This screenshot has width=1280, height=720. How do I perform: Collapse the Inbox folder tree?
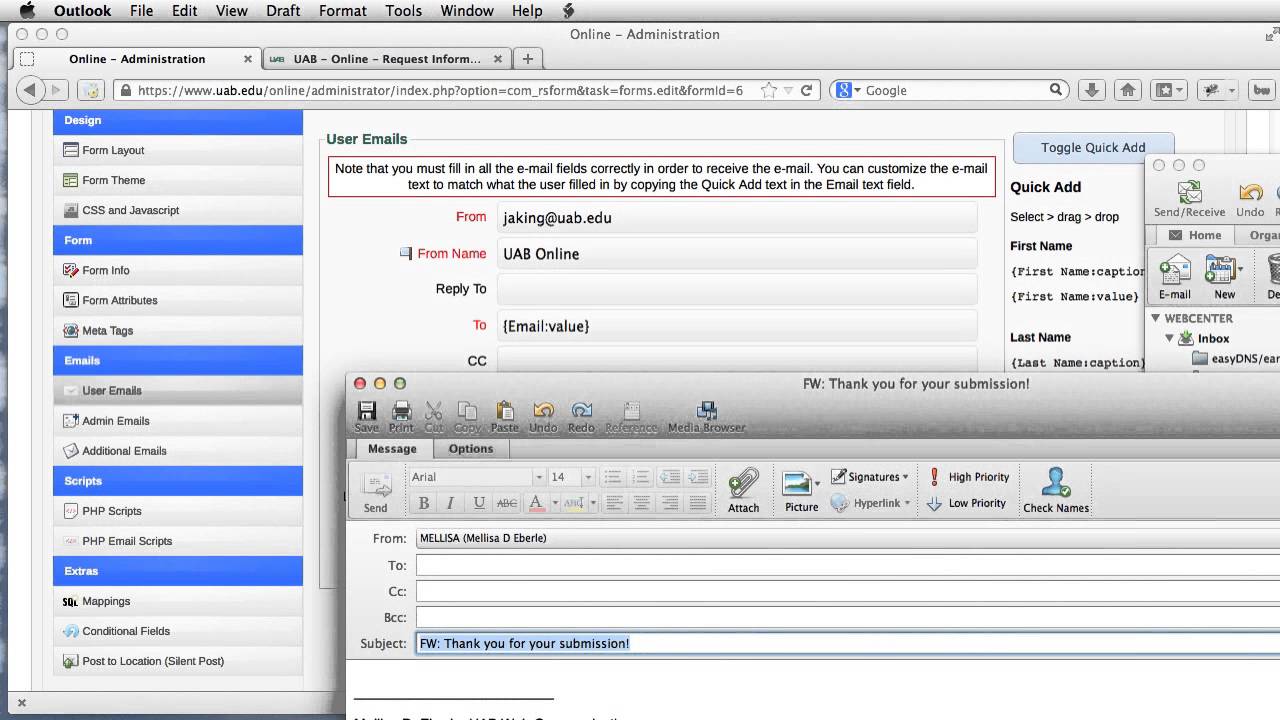pos(1170,338)
